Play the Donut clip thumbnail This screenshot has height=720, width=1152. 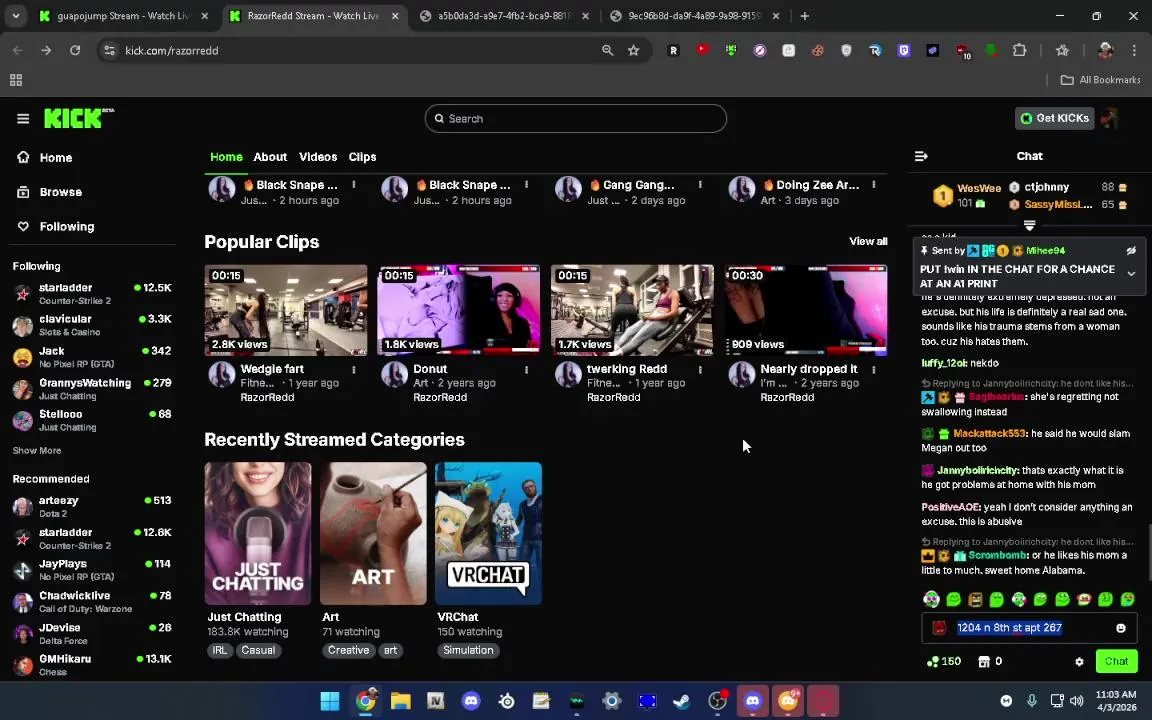click(x=458, y=310)
